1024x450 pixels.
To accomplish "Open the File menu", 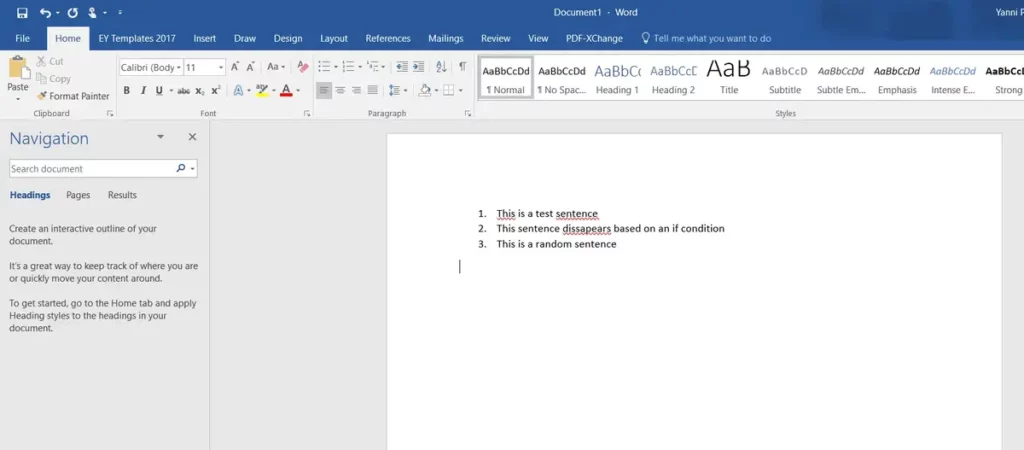I will (22, 39).
